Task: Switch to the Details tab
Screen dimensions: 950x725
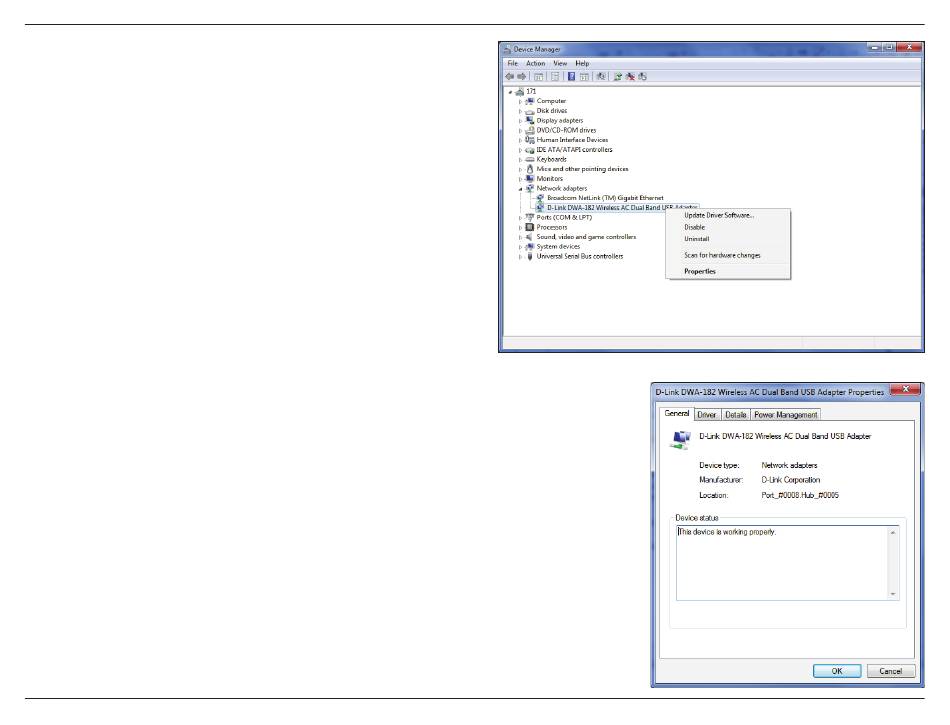Action: pyautogui.click(x=736, y=415)
